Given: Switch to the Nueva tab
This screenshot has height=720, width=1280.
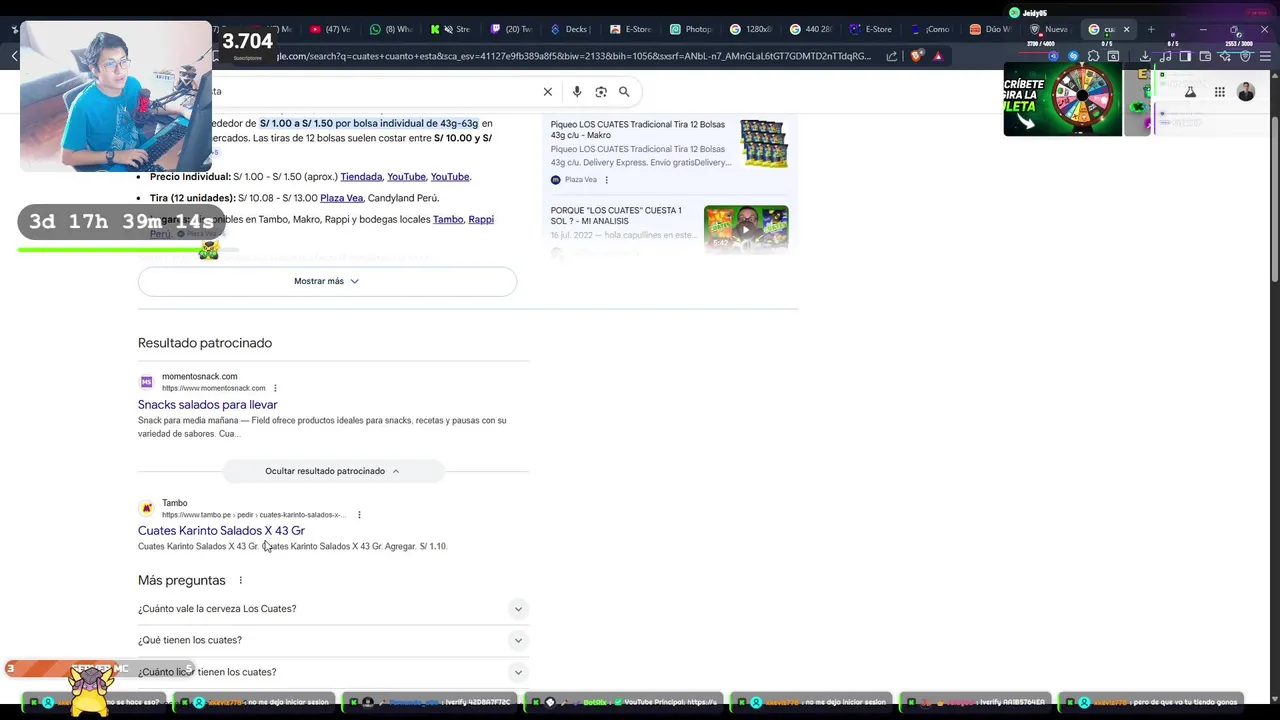Looking at the screenshot, I should [1050, 29].
